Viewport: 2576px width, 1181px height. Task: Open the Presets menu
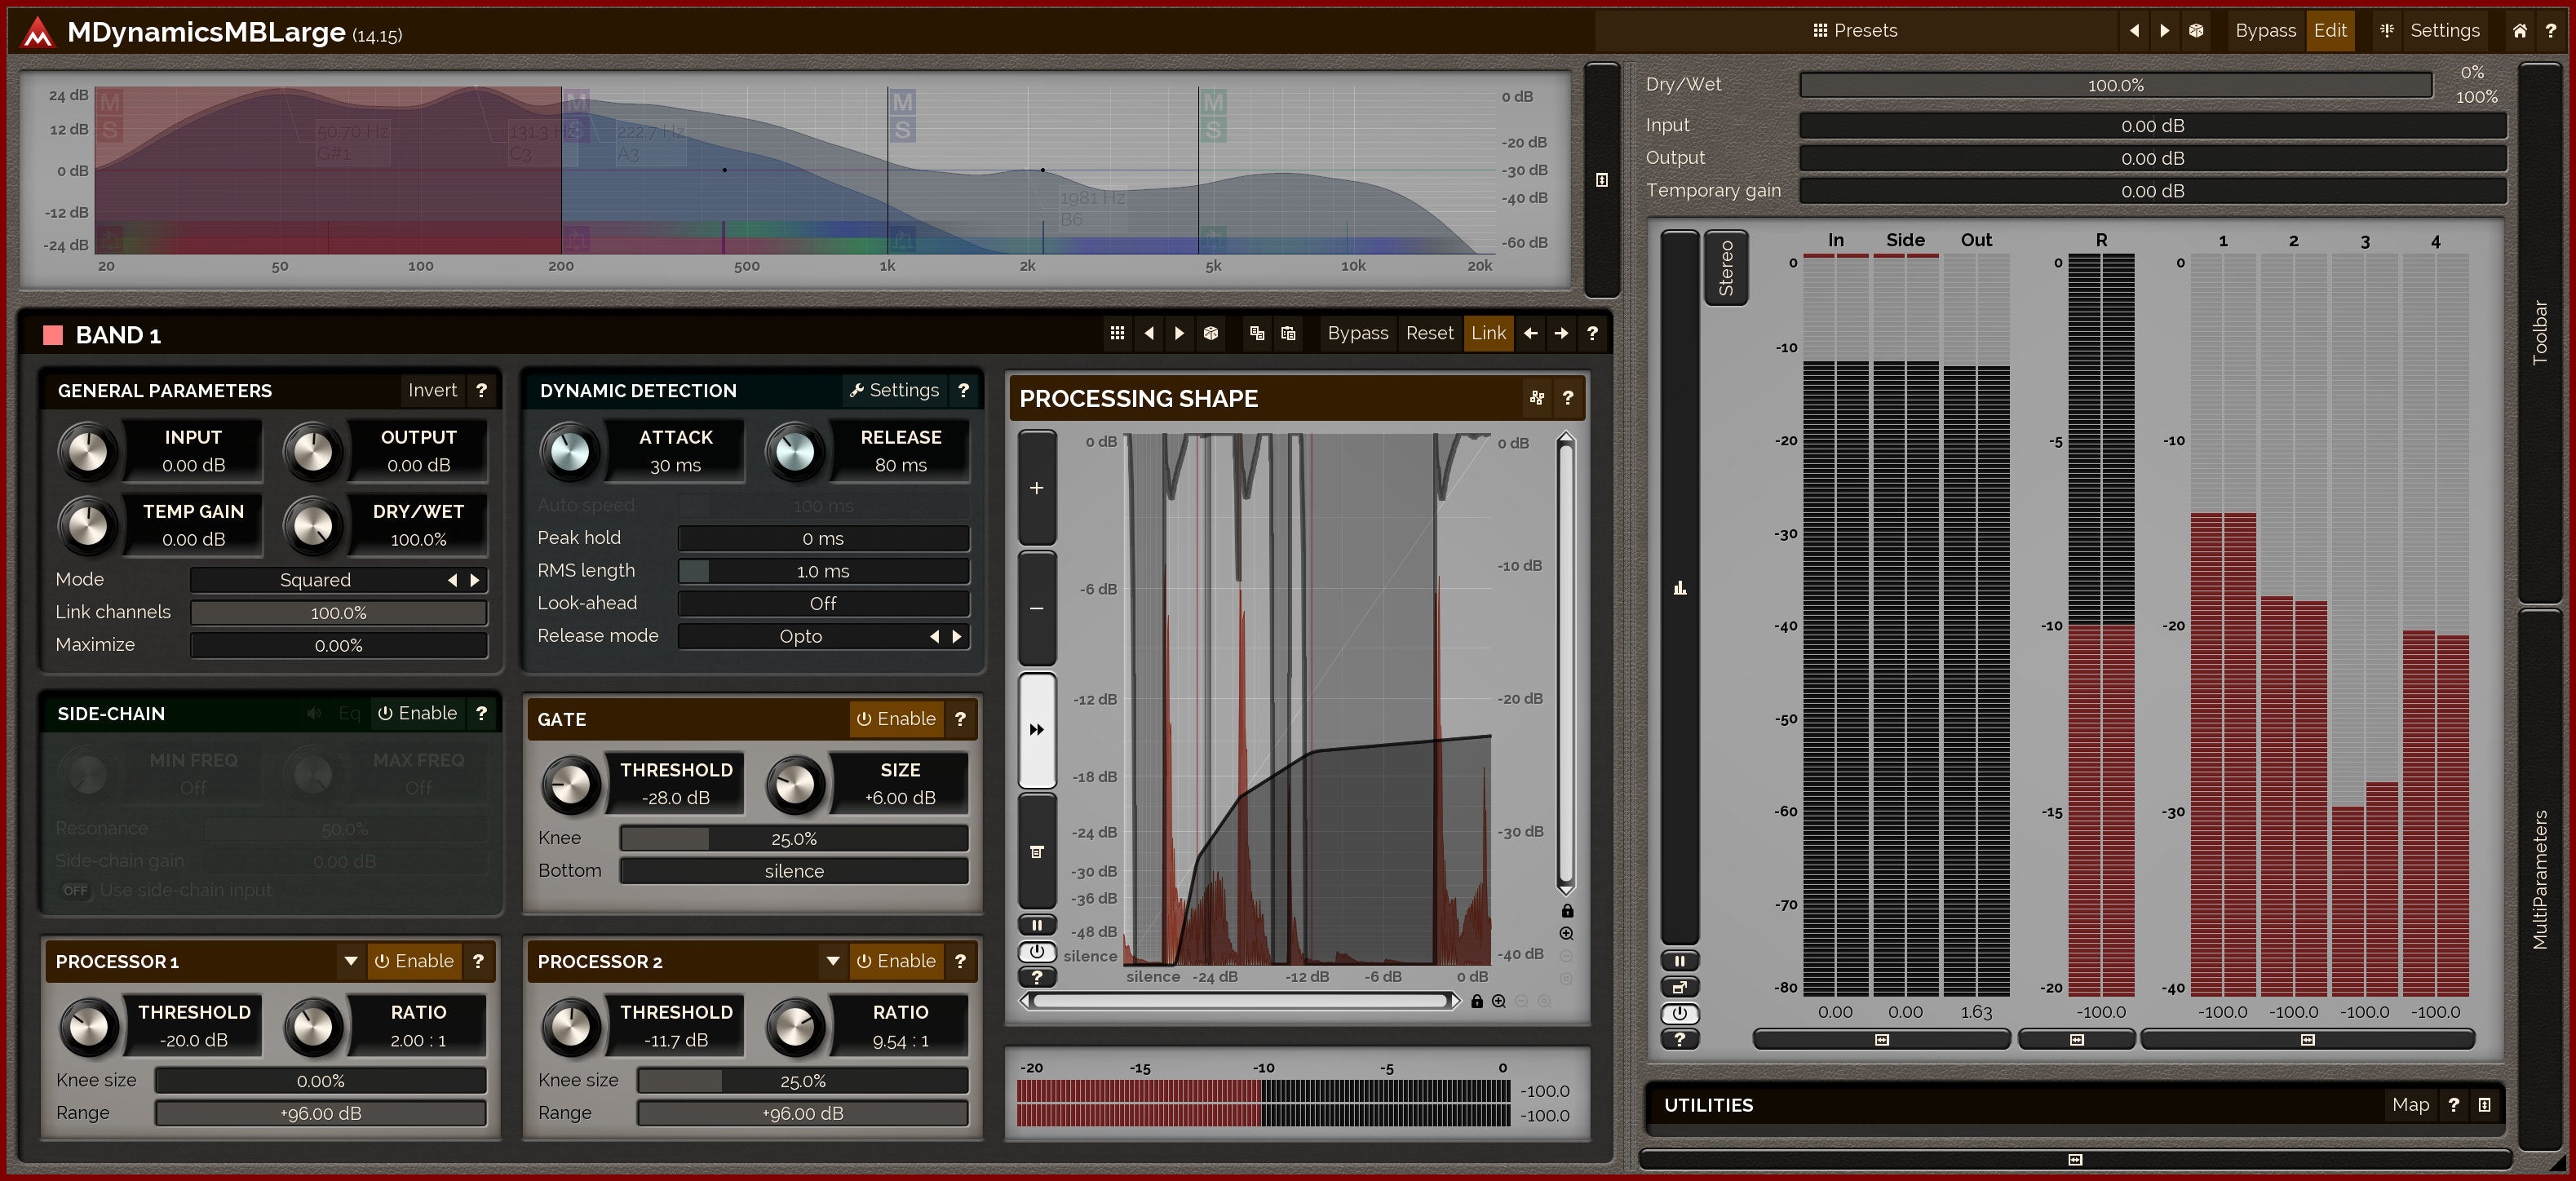[x=1855, y=31]
